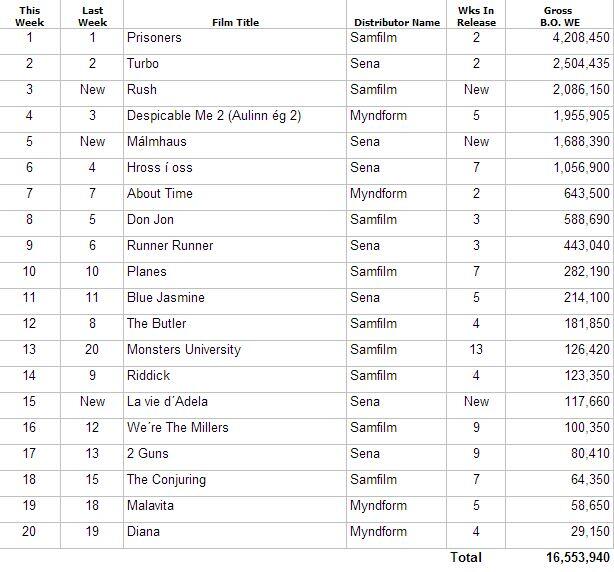Click the La vie d'Adela title
Image resolution: width=614 pixels, height=572 pixels.
167,402
